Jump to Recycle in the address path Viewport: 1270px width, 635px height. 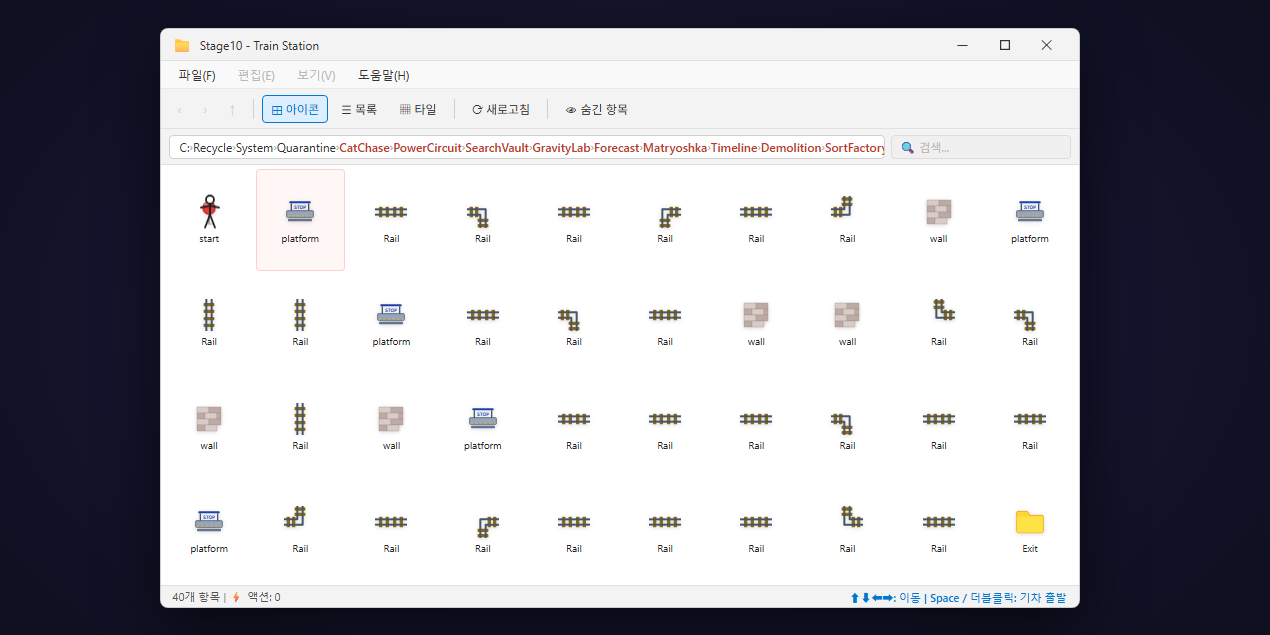[x=212, y=148]
